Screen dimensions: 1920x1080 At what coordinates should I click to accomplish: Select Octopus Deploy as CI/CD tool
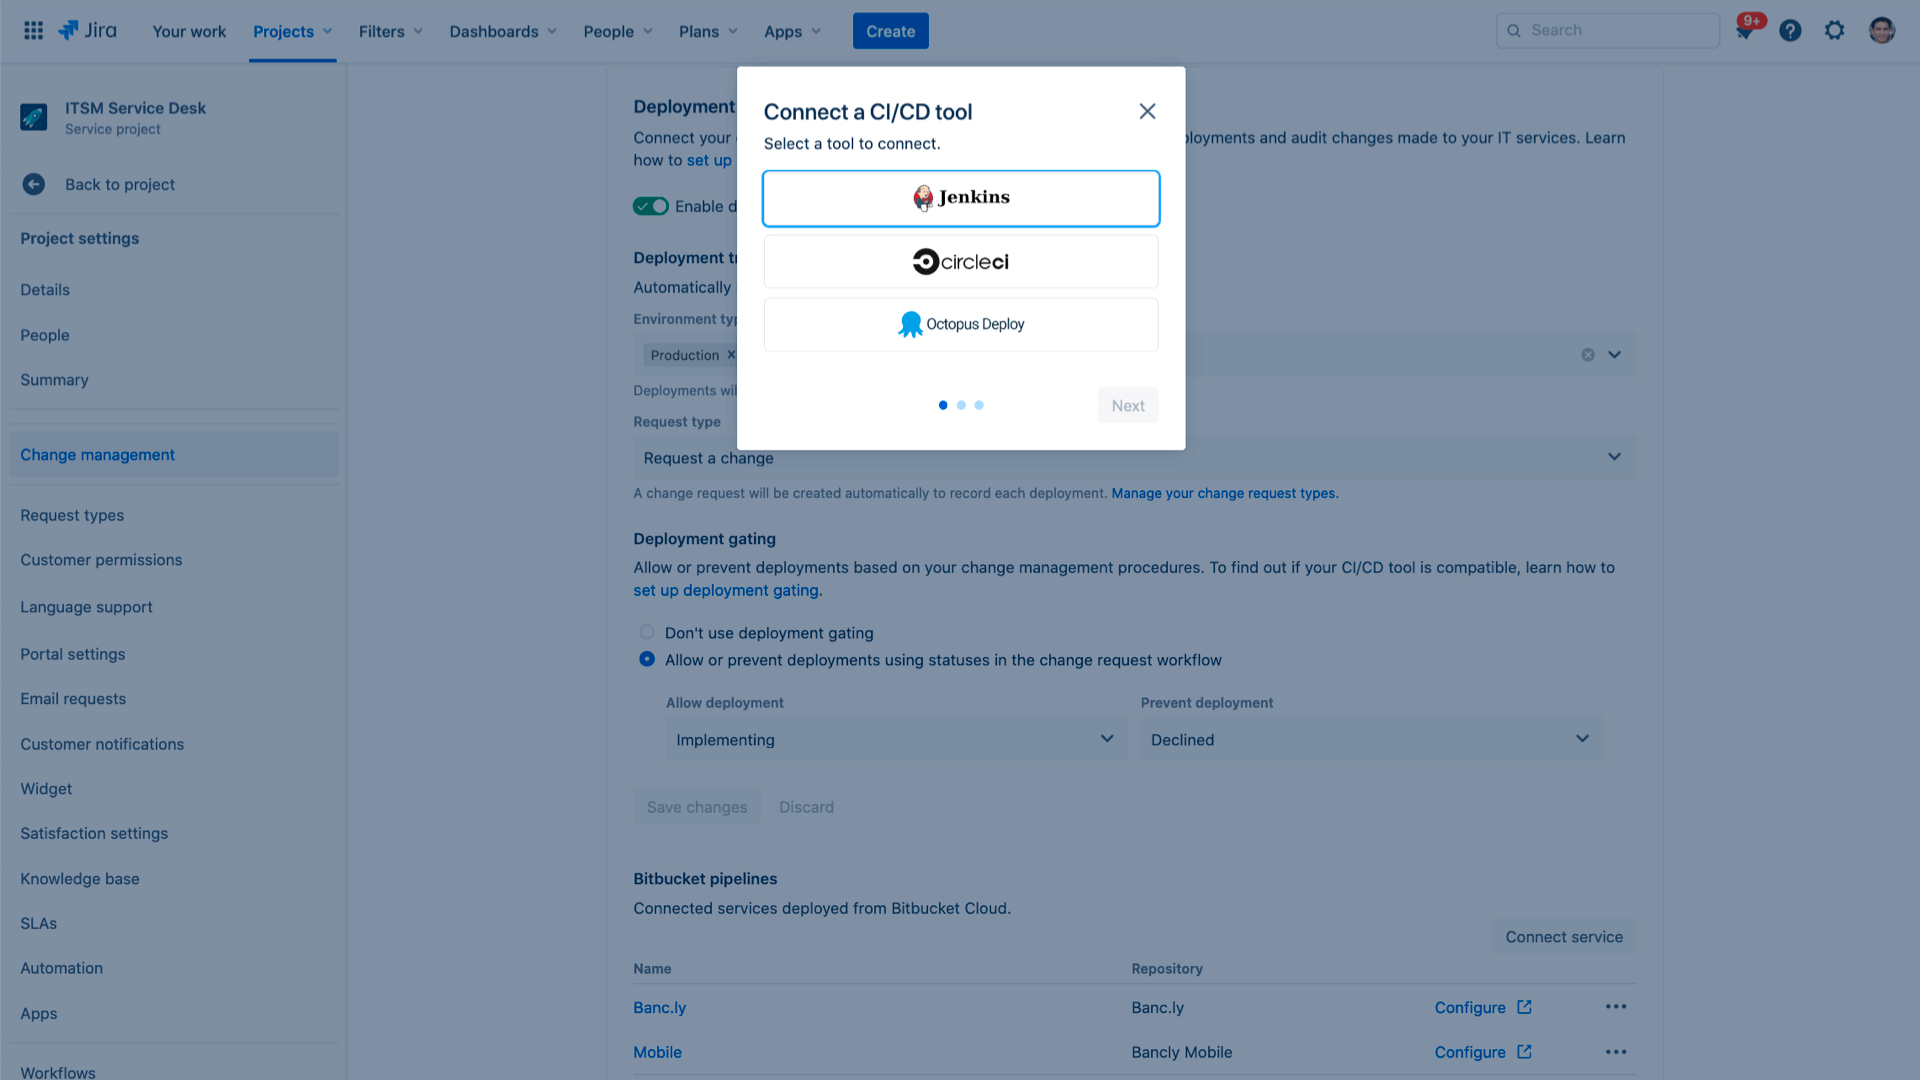tap(961, 324)
